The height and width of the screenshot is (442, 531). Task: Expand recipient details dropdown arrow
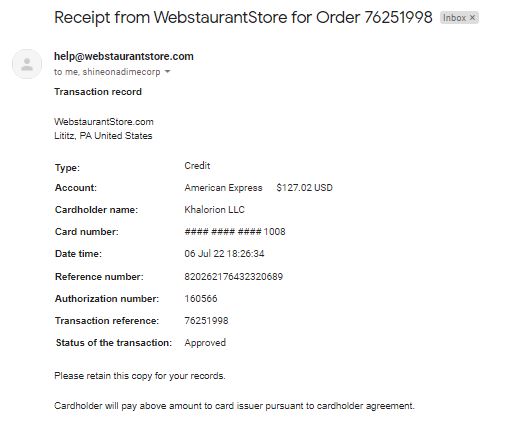click(167, 72)
